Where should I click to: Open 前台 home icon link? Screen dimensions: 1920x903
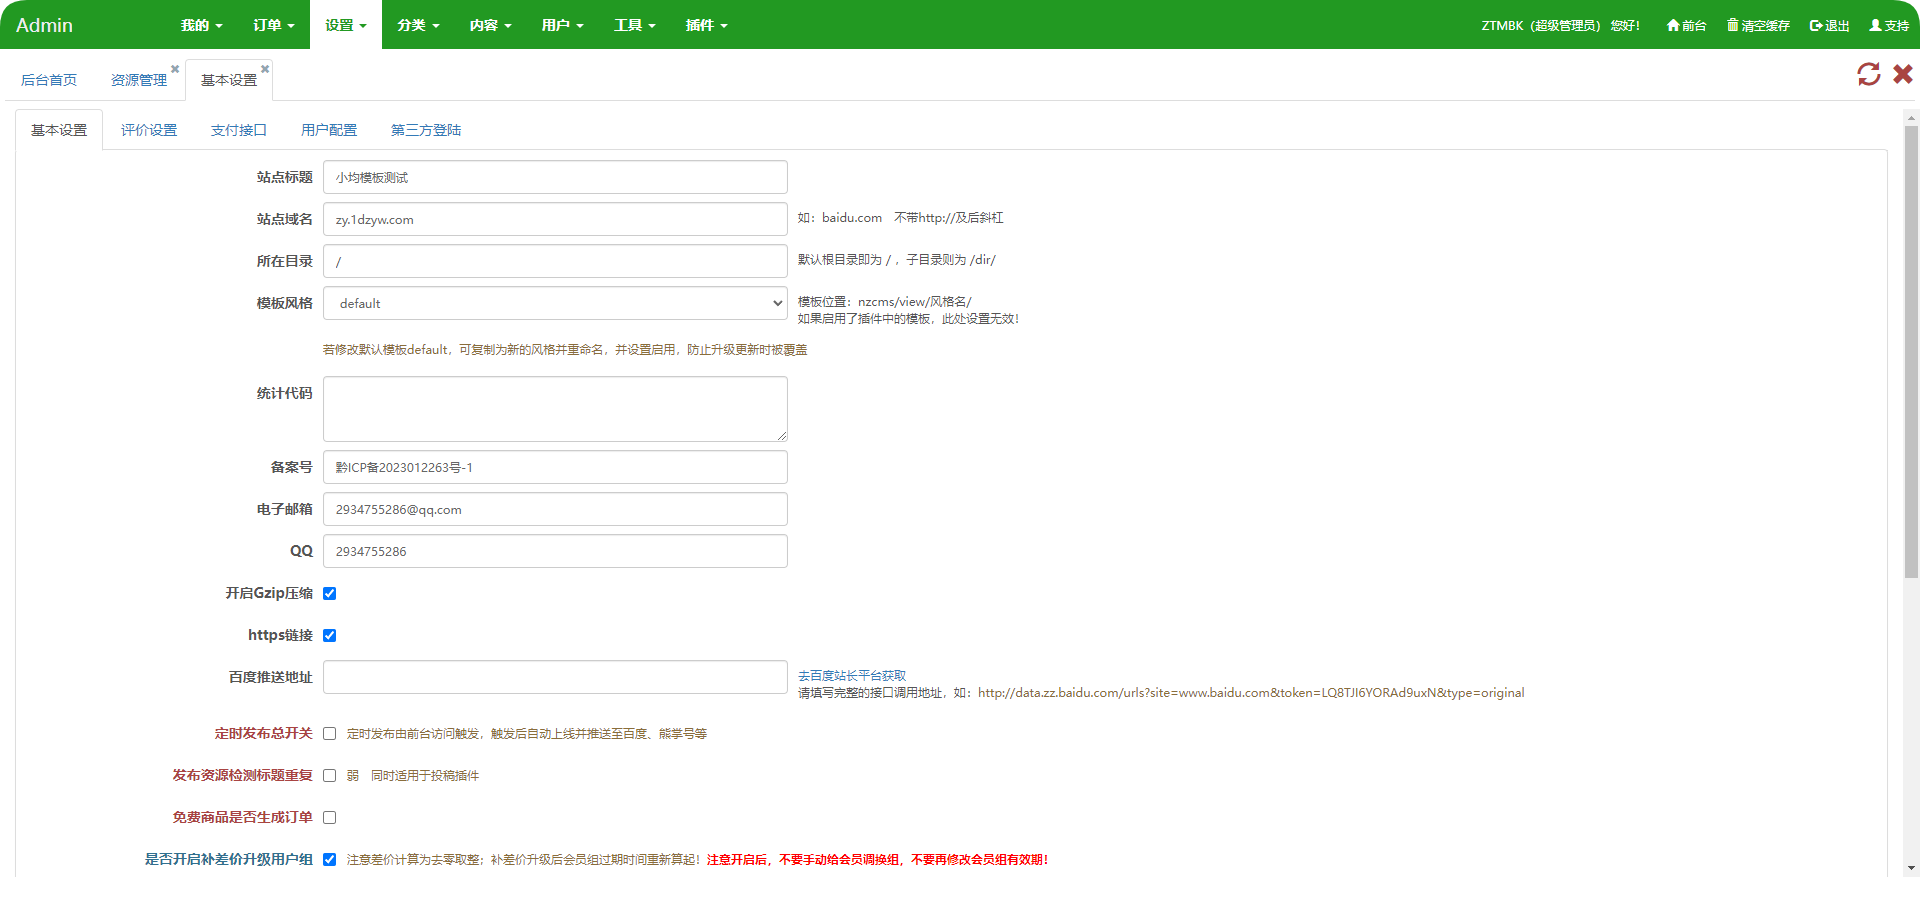point(1686,25)
